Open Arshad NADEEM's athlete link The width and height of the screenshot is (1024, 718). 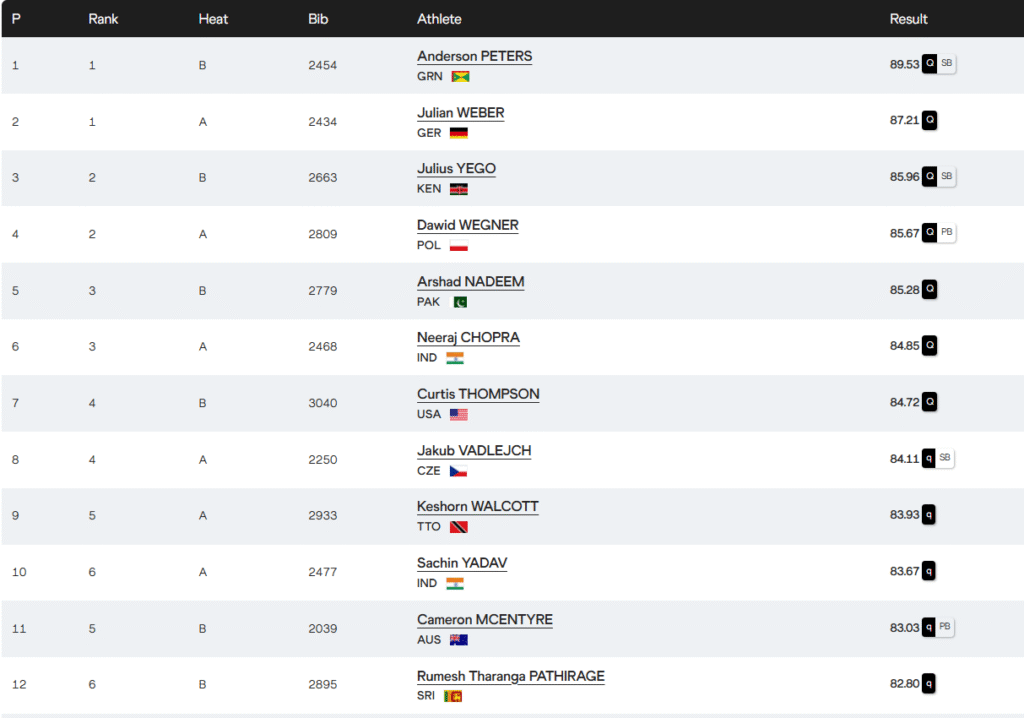pos(470,282)
